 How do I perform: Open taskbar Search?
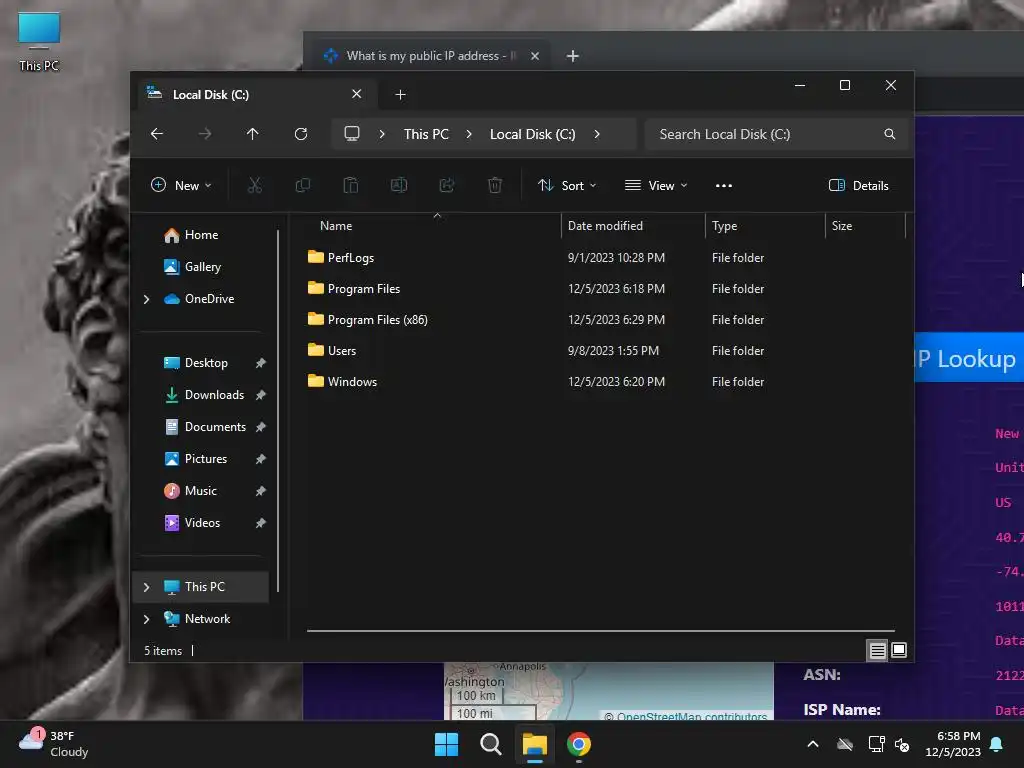pyautogui.click(x=490, y=744)
